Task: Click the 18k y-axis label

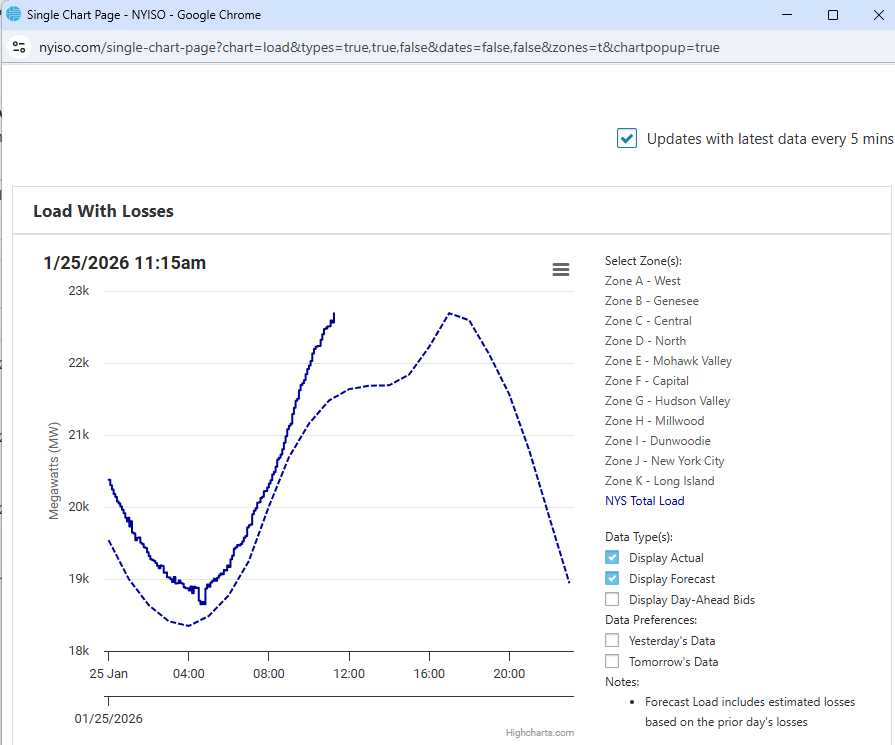Action: coord(79,650)
